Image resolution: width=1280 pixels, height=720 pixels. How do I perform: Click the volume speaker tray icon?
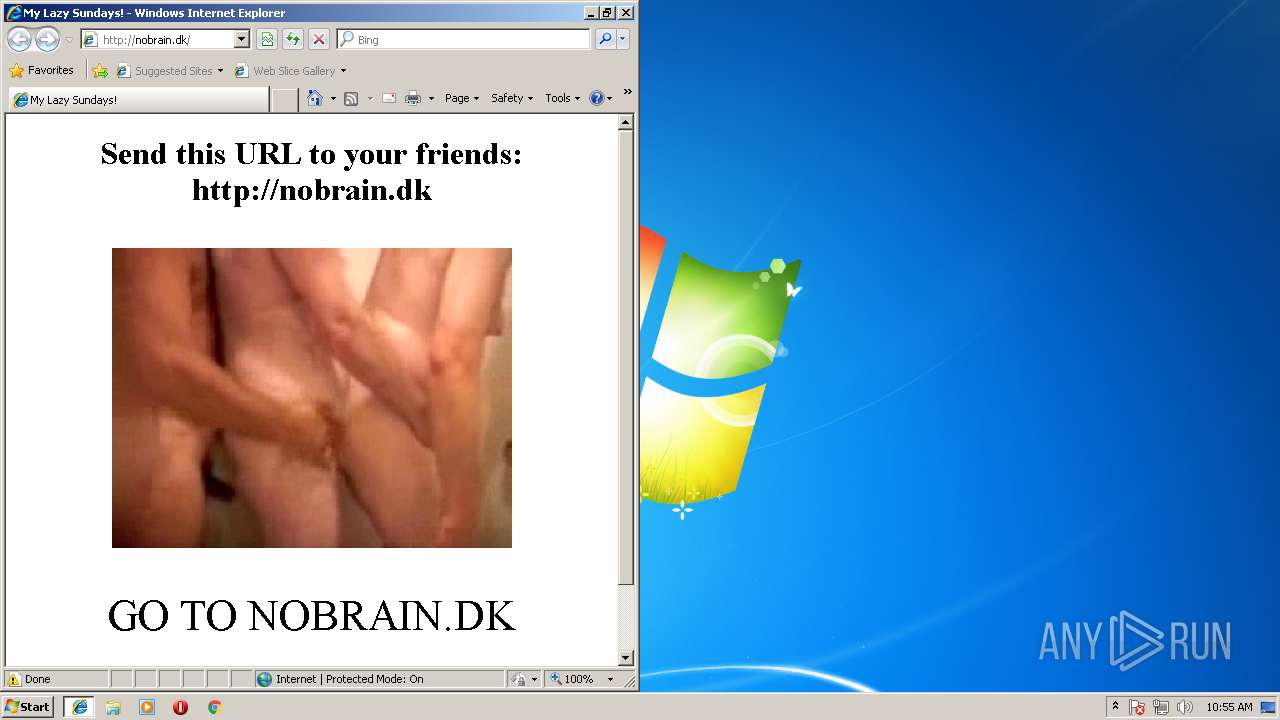point(1185,707)
